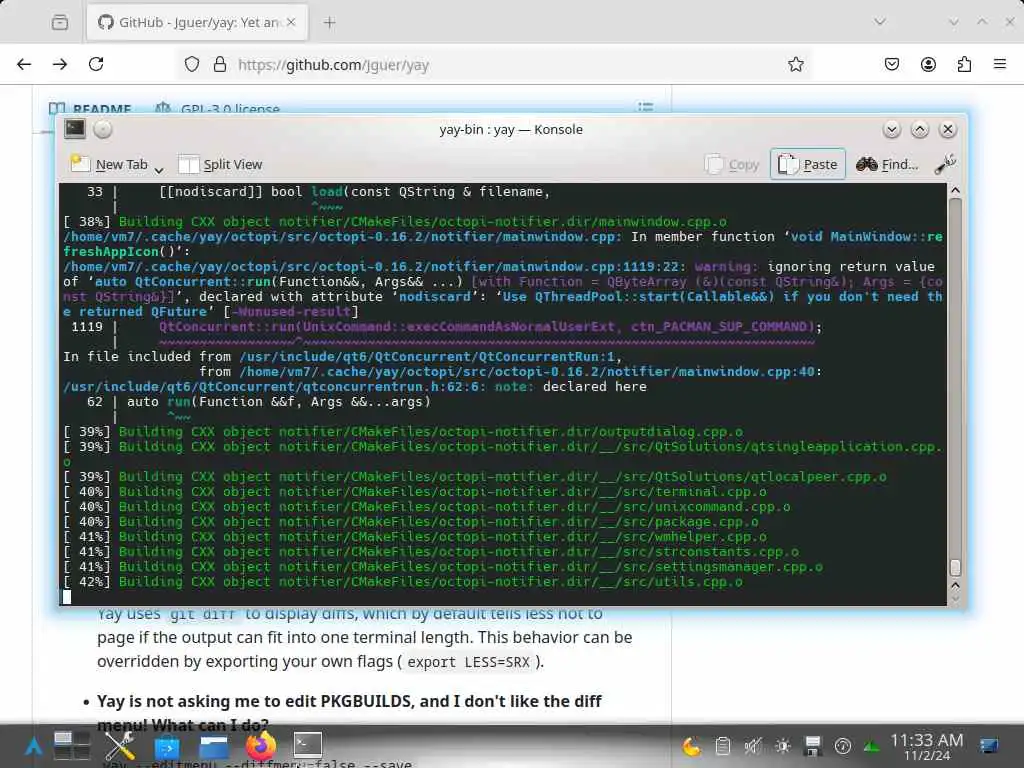Click the Konsole scrollbar down arrow
Viewport: 1024px width, 768px height.
955,599
